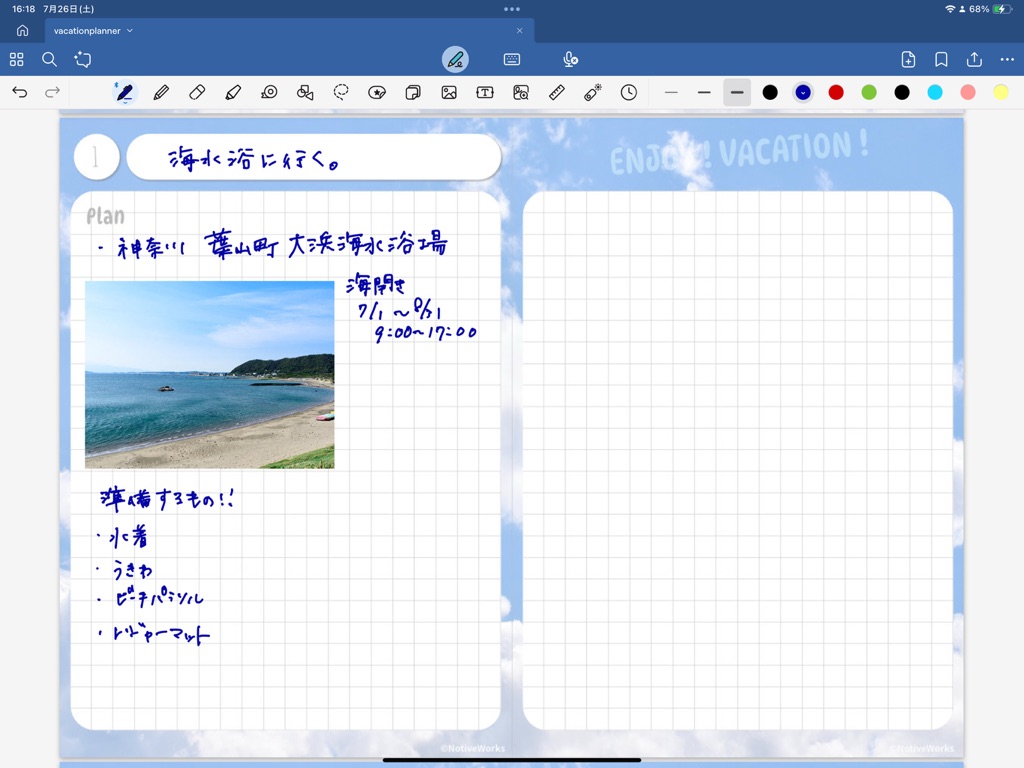This screenshot has width=1024, height=768.
Task: Pick the red color swatch
Action: point(836,93)
